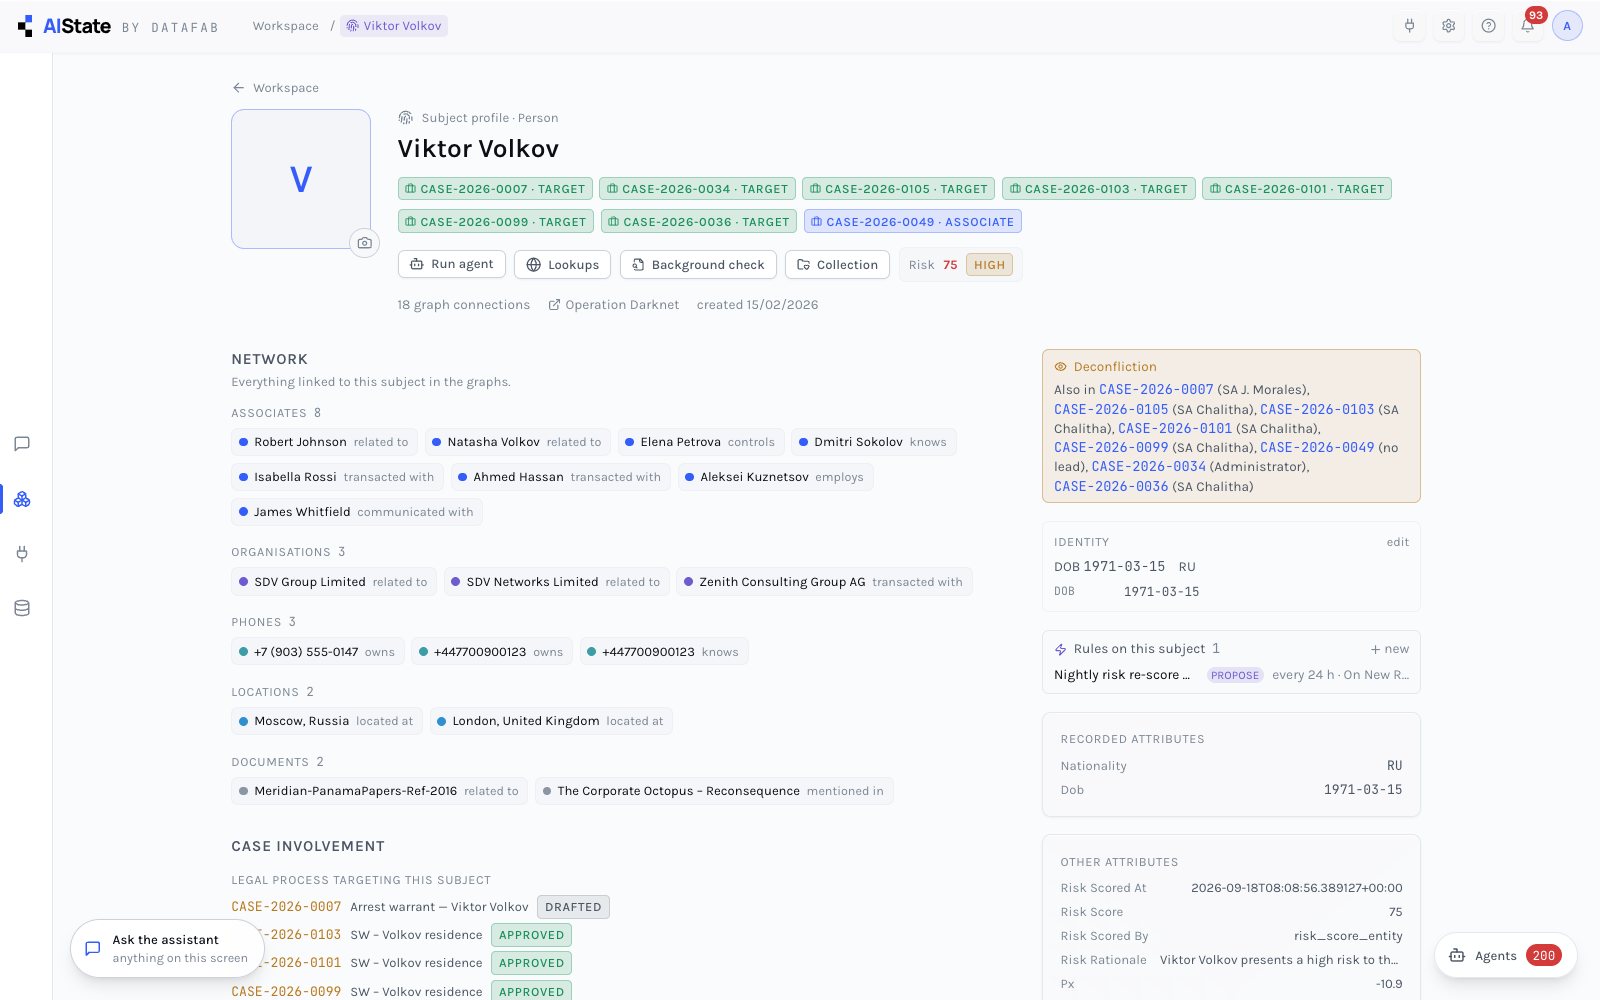This screenshot has width=1600, height=1000.
Task: Open Agents panel with 200 badge
Action: (x=1506, y=956)
